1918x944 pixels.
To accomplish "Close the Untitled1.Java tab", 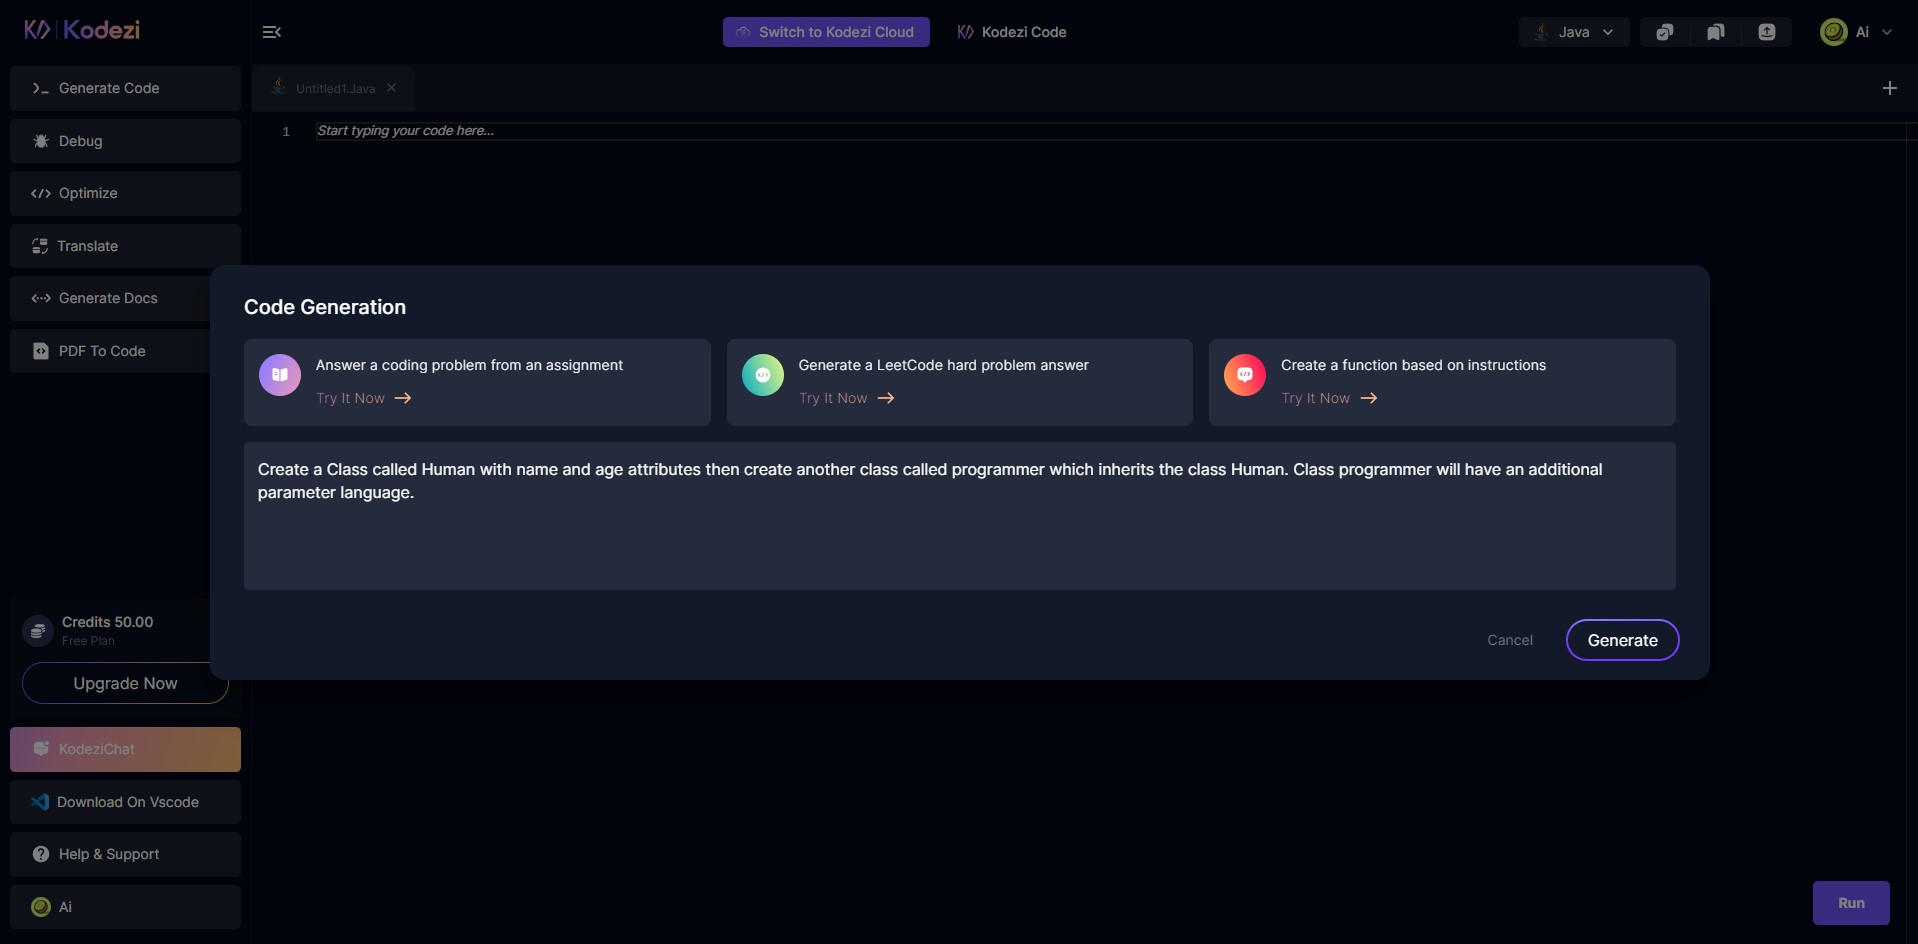I will point(392,88).
